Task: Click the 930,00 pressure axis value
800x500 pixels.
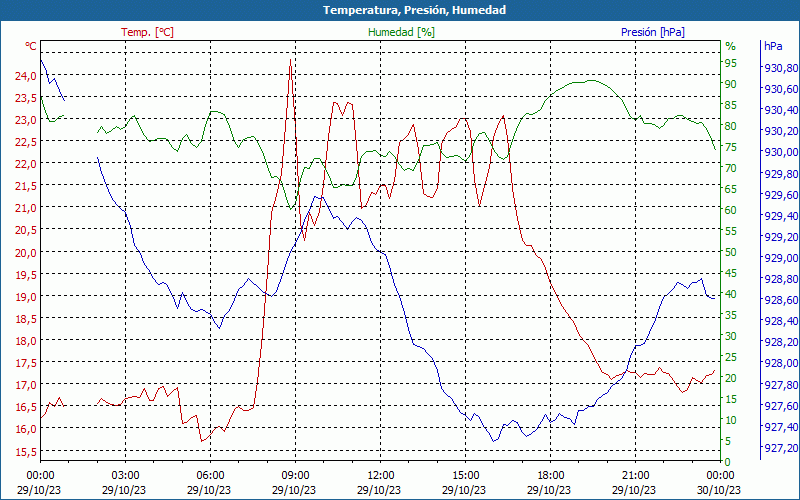Action: pos(781,152)
